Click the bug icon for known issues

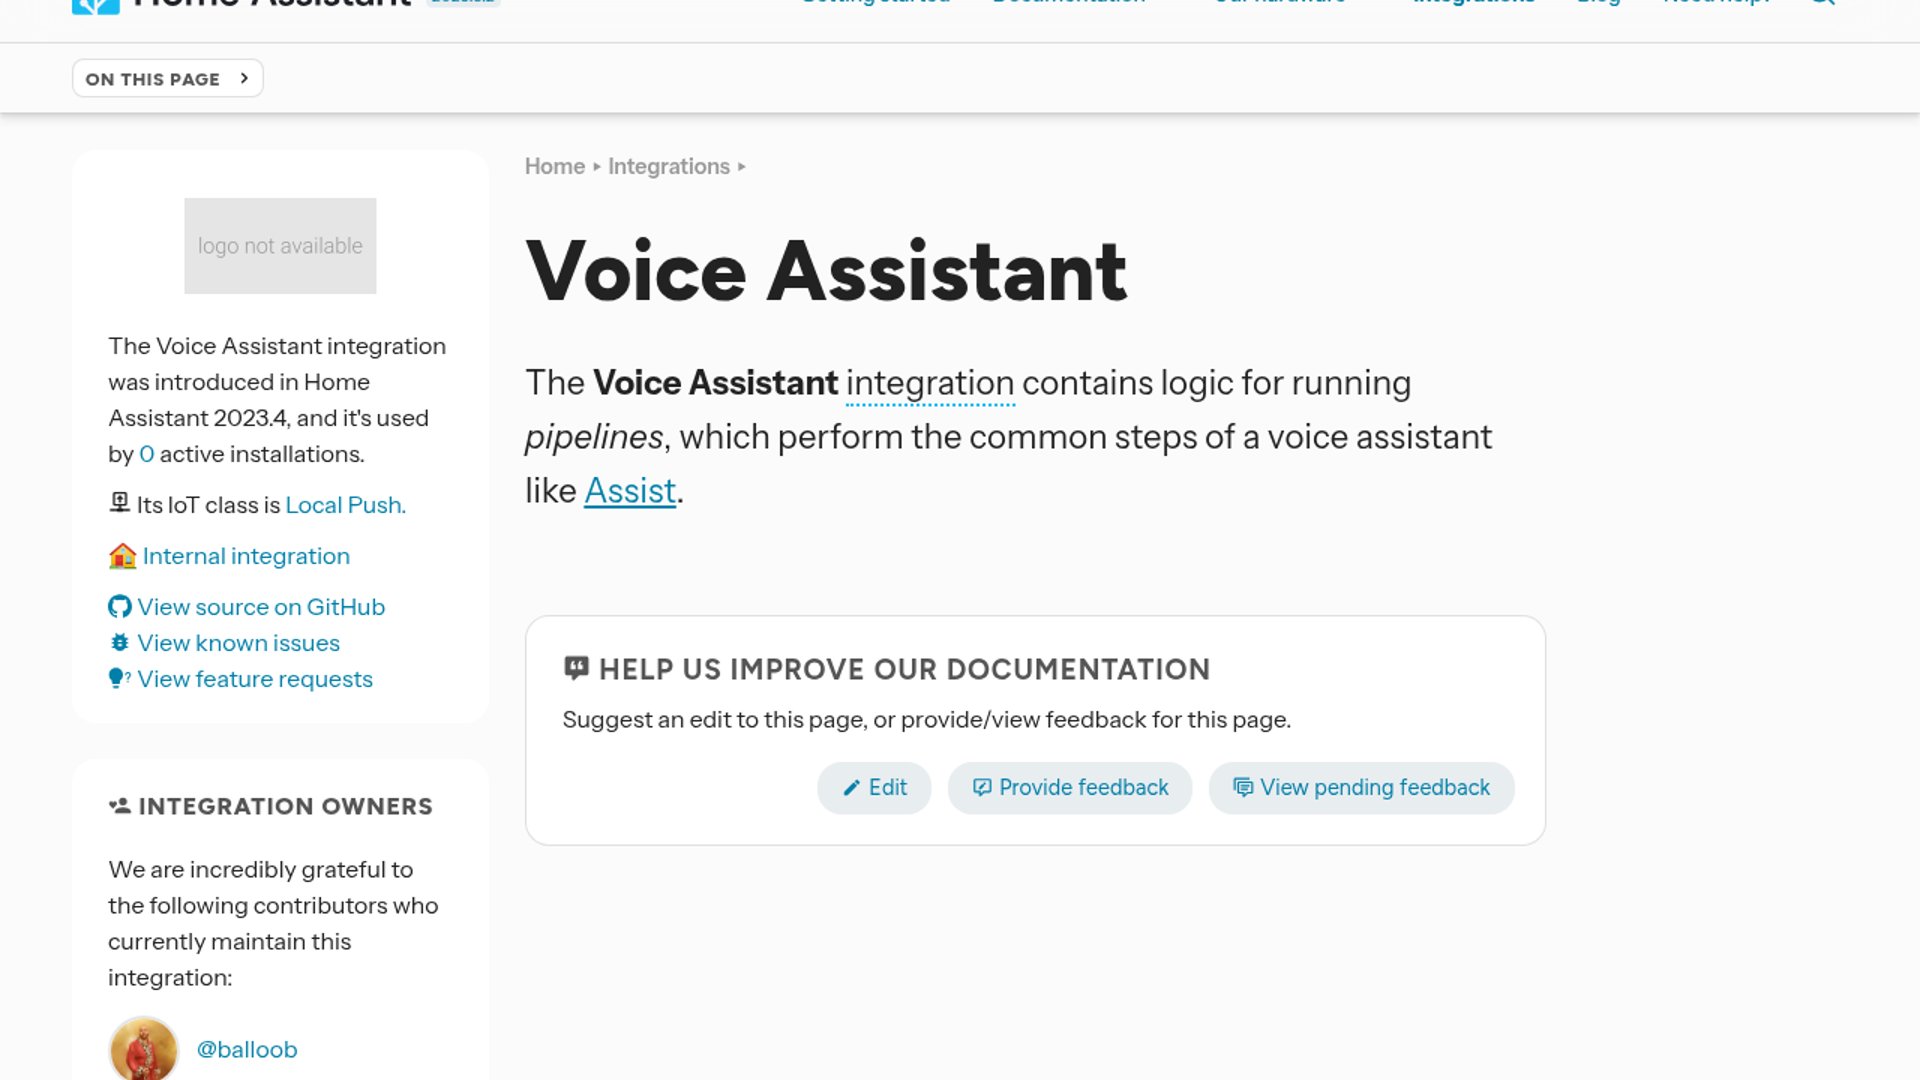tap(119, 643)
